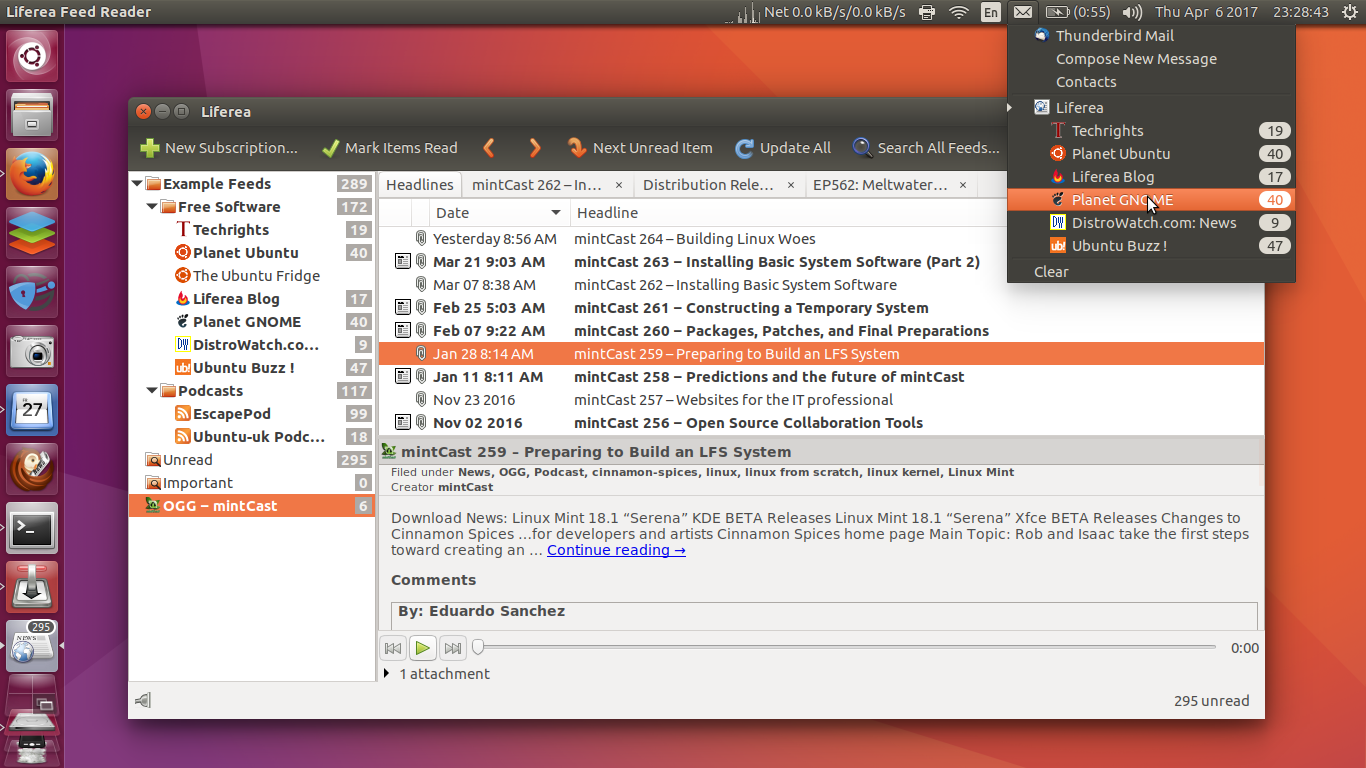Click the mail envelope indicator icon
1366x768 pixels.
point(1022,12)
